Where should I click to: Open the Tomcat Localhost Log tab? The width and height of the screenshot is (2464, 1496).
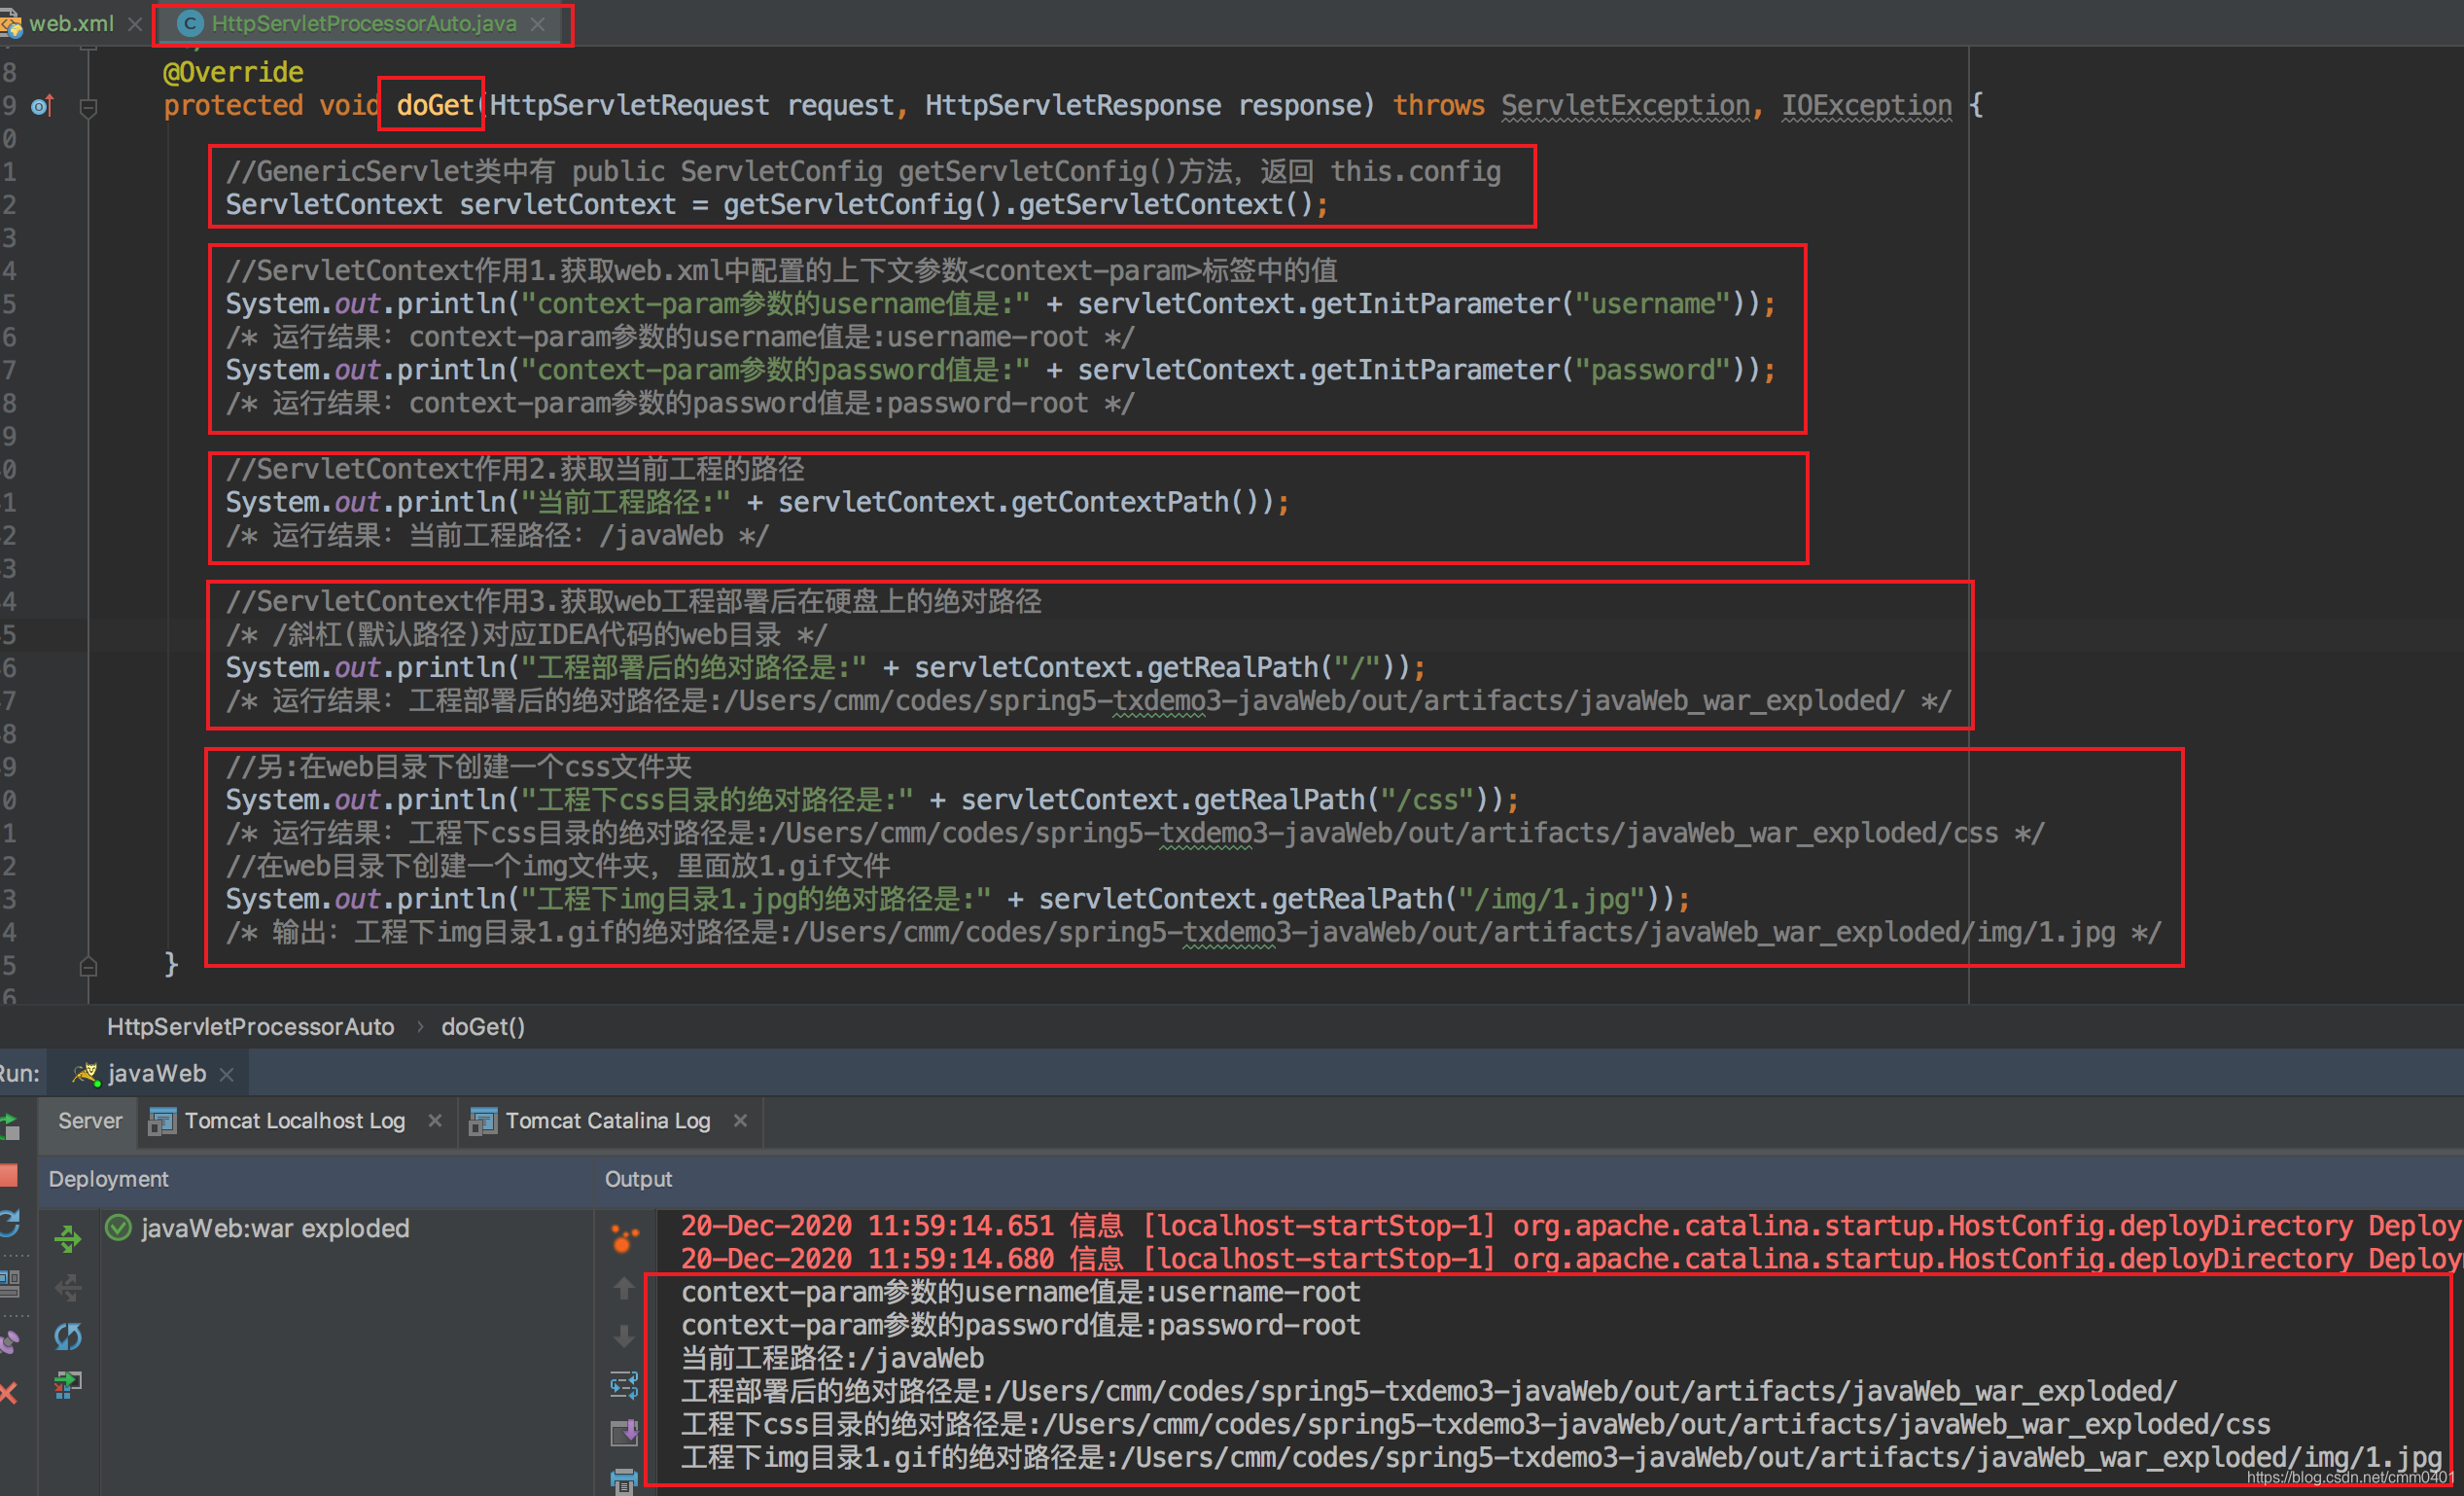[294, 1121]
